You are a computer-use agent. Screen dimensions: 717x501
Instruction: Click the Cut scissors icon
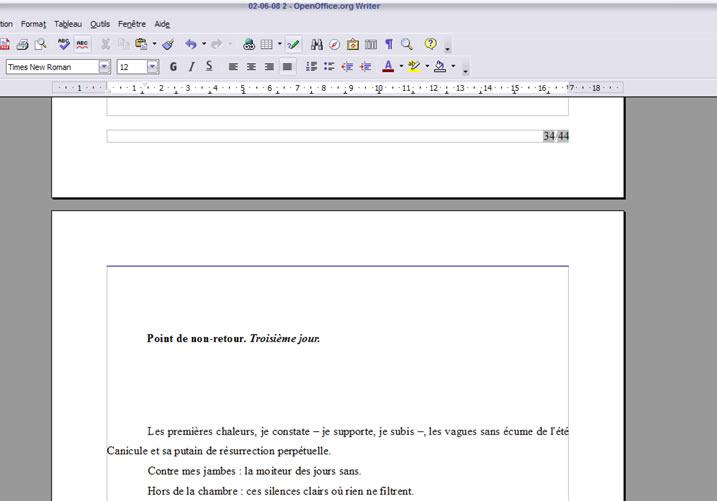tap(106, 44)
